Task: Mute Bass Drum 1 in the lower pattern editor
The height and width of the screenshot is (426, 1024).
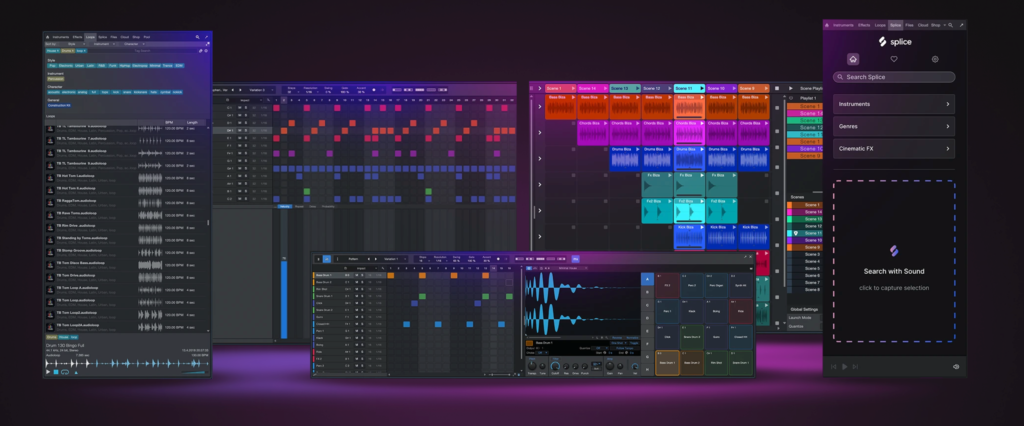Action: click(357, 275)
